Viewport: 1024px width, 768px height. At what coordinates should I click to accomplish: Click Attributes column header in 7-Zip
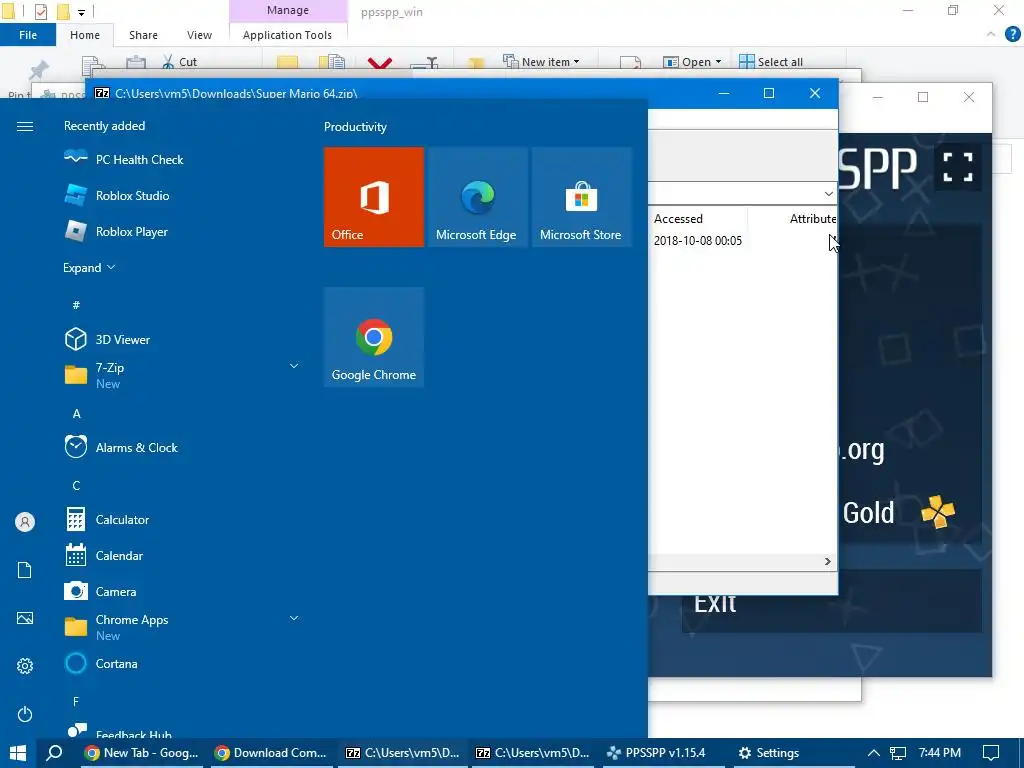812,219
